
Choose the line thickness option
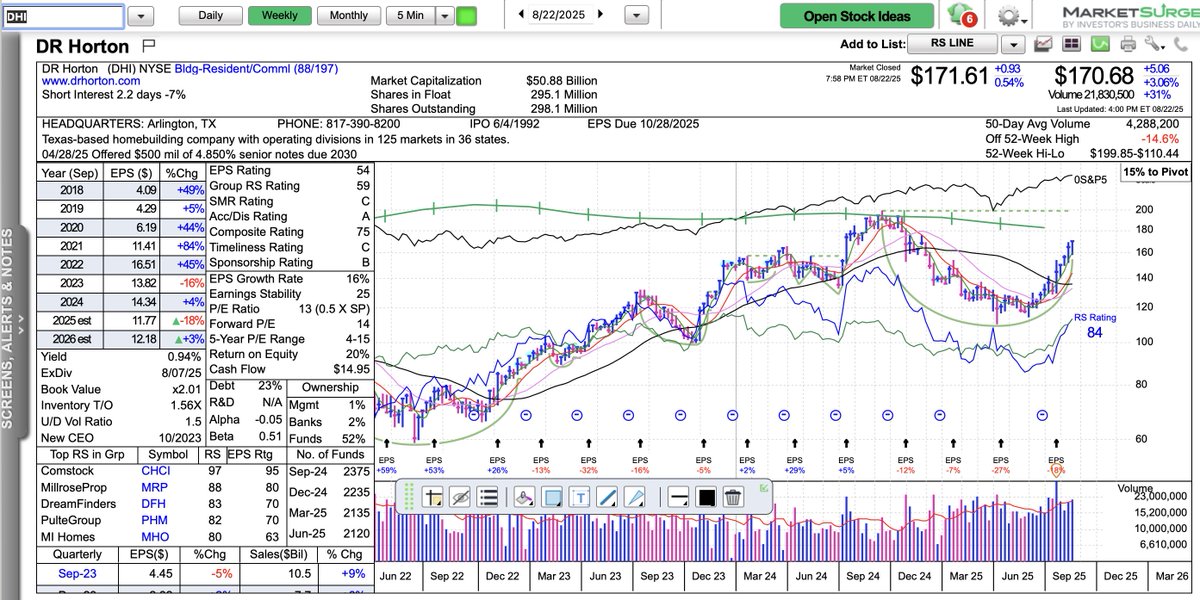677,497
